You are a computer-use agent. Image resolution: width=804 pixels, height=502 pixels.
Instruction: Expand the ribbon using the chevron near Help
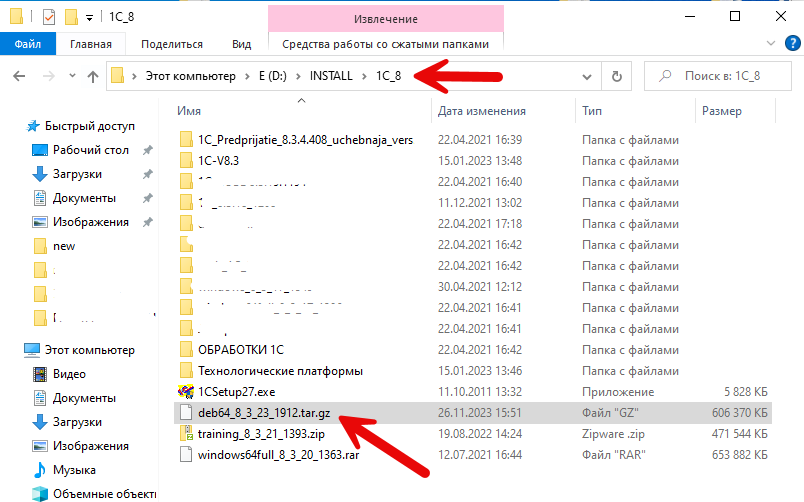tap(769, 44)
